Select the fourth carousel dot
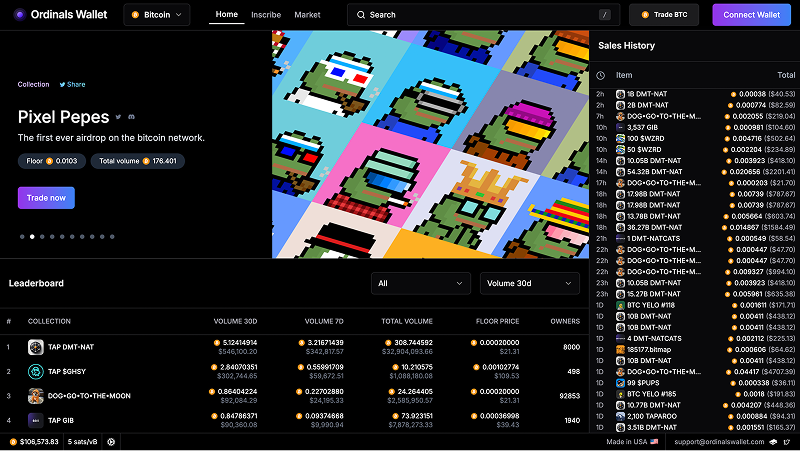Viewport: 800px width, 451px height. 52,237
